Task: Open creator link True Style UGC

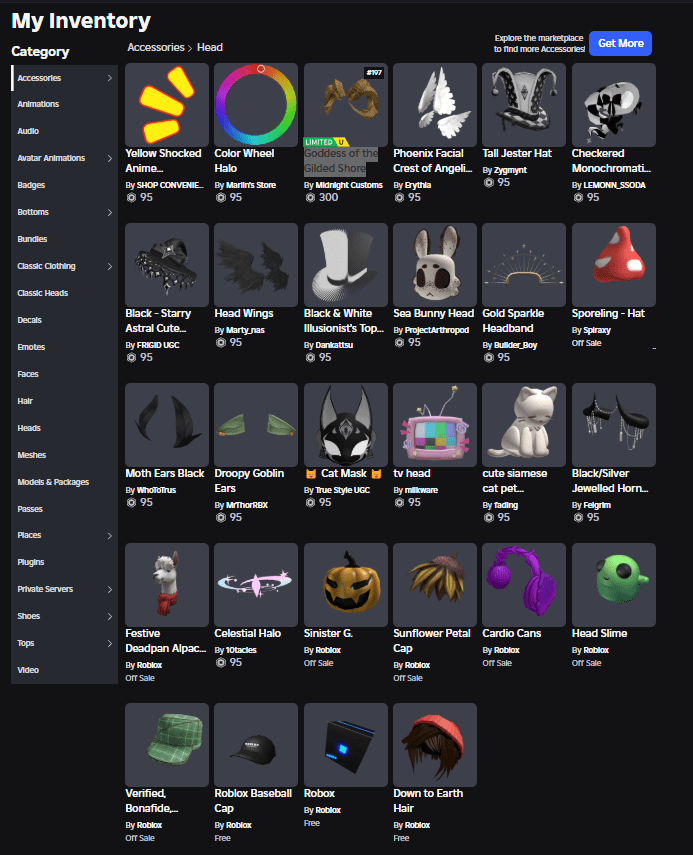Action: (x=342, y=490)
